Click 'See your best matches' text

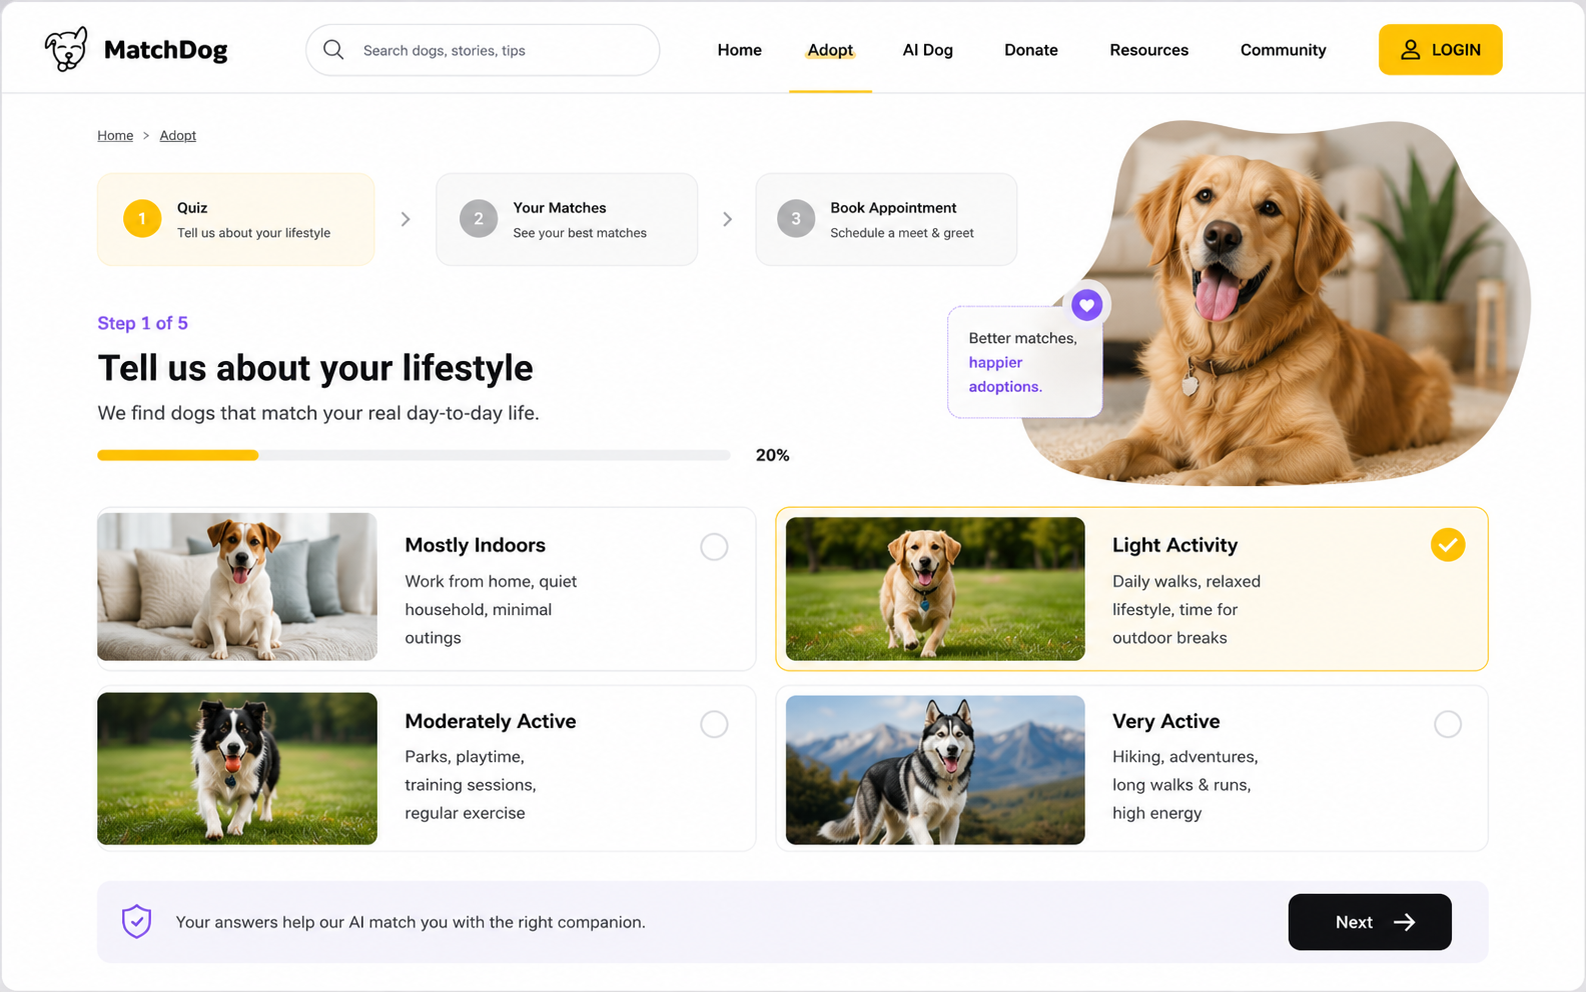pos(580,233)
